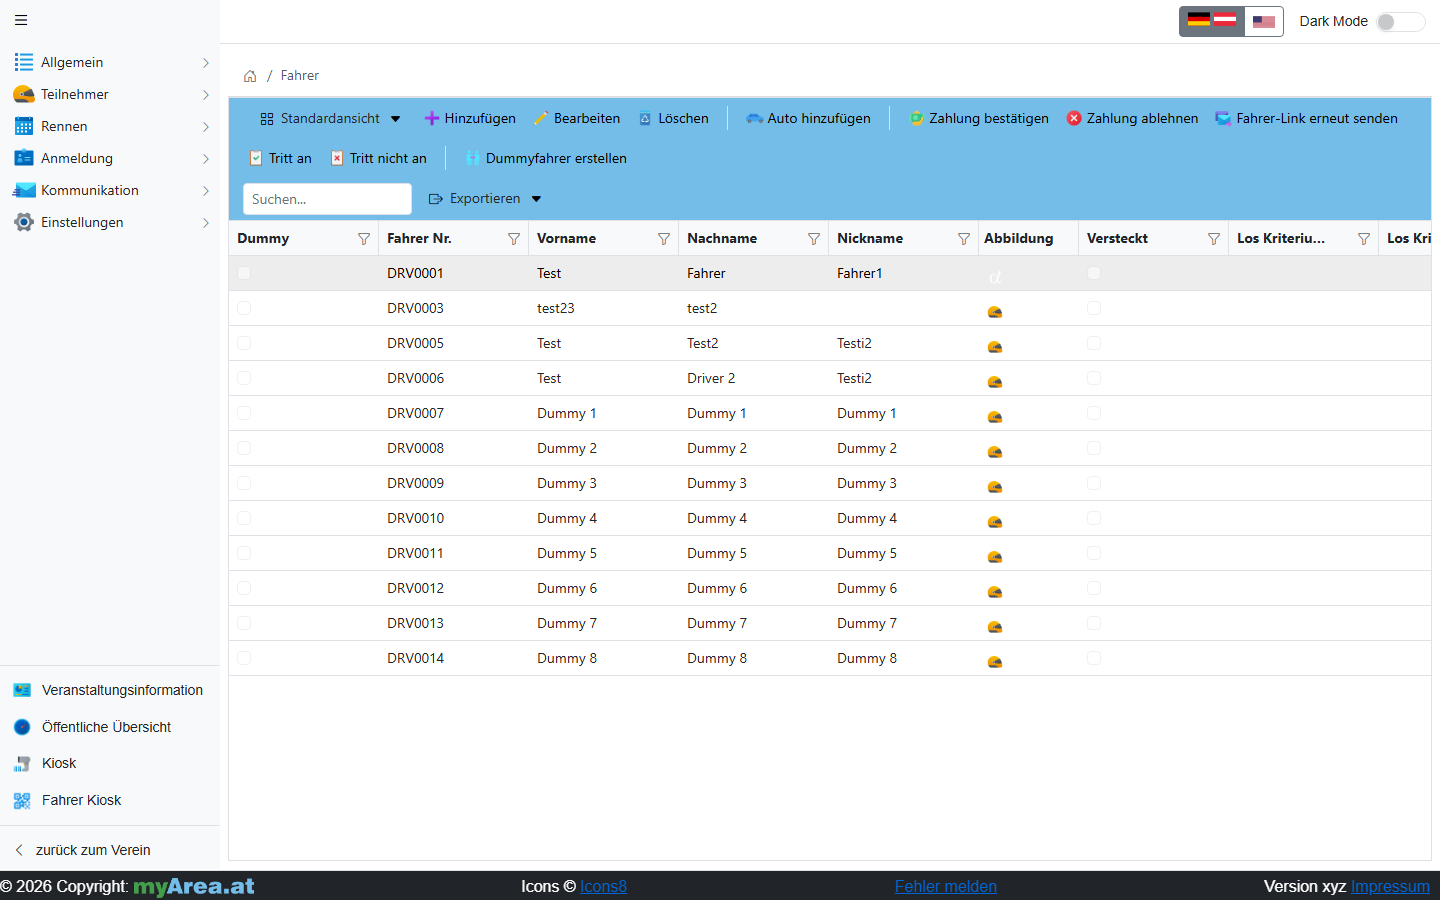Tick the Versteckt checkbox for DRV0010
This screenshot has height=900, width=1440.
[x=1094, y=518]
